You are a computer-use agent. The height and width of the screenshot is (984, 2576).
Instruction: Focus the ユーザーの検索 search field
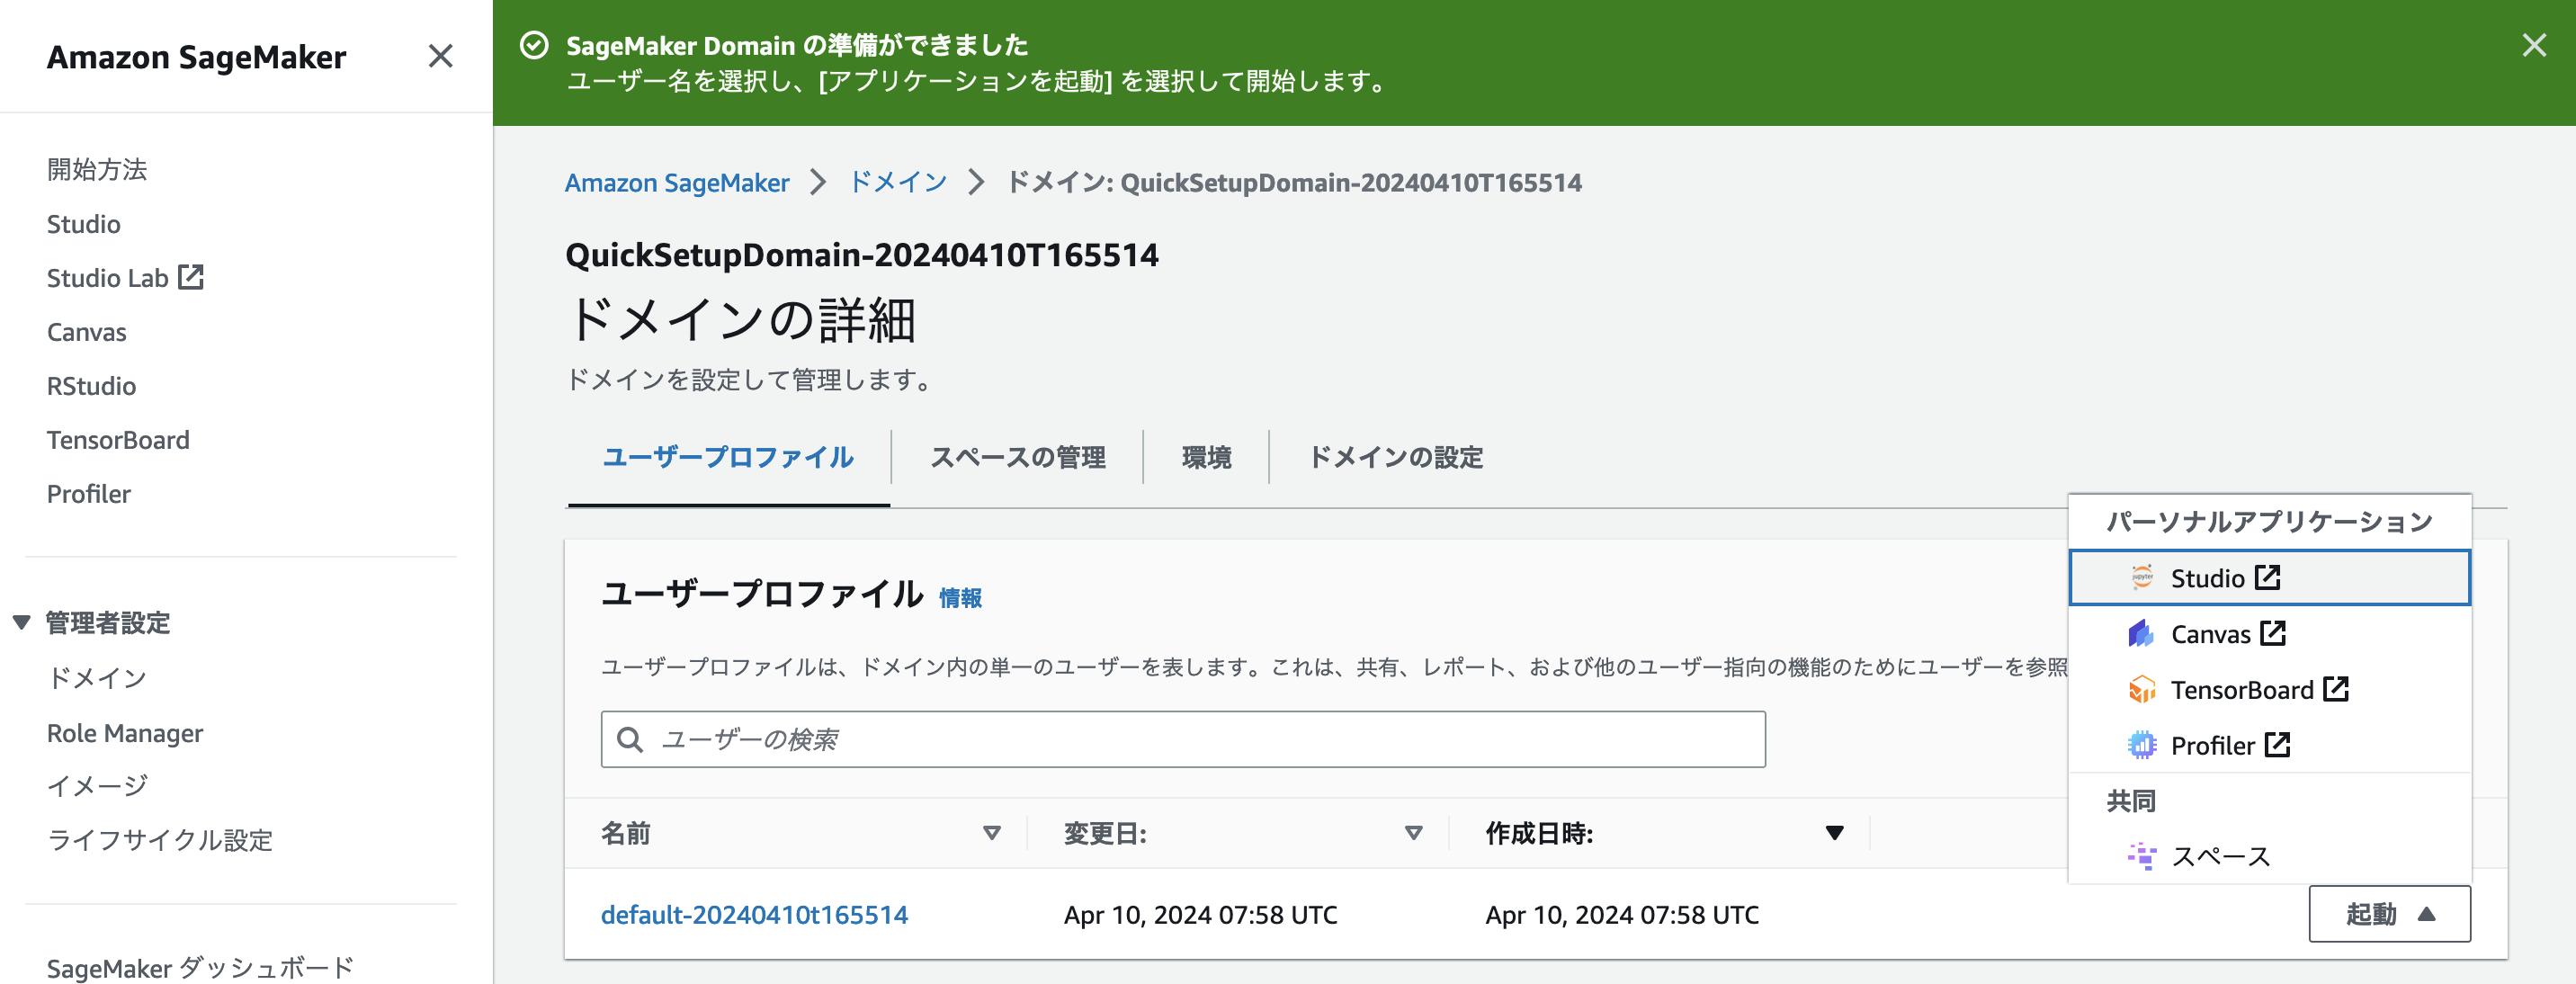click(1183, 740)
